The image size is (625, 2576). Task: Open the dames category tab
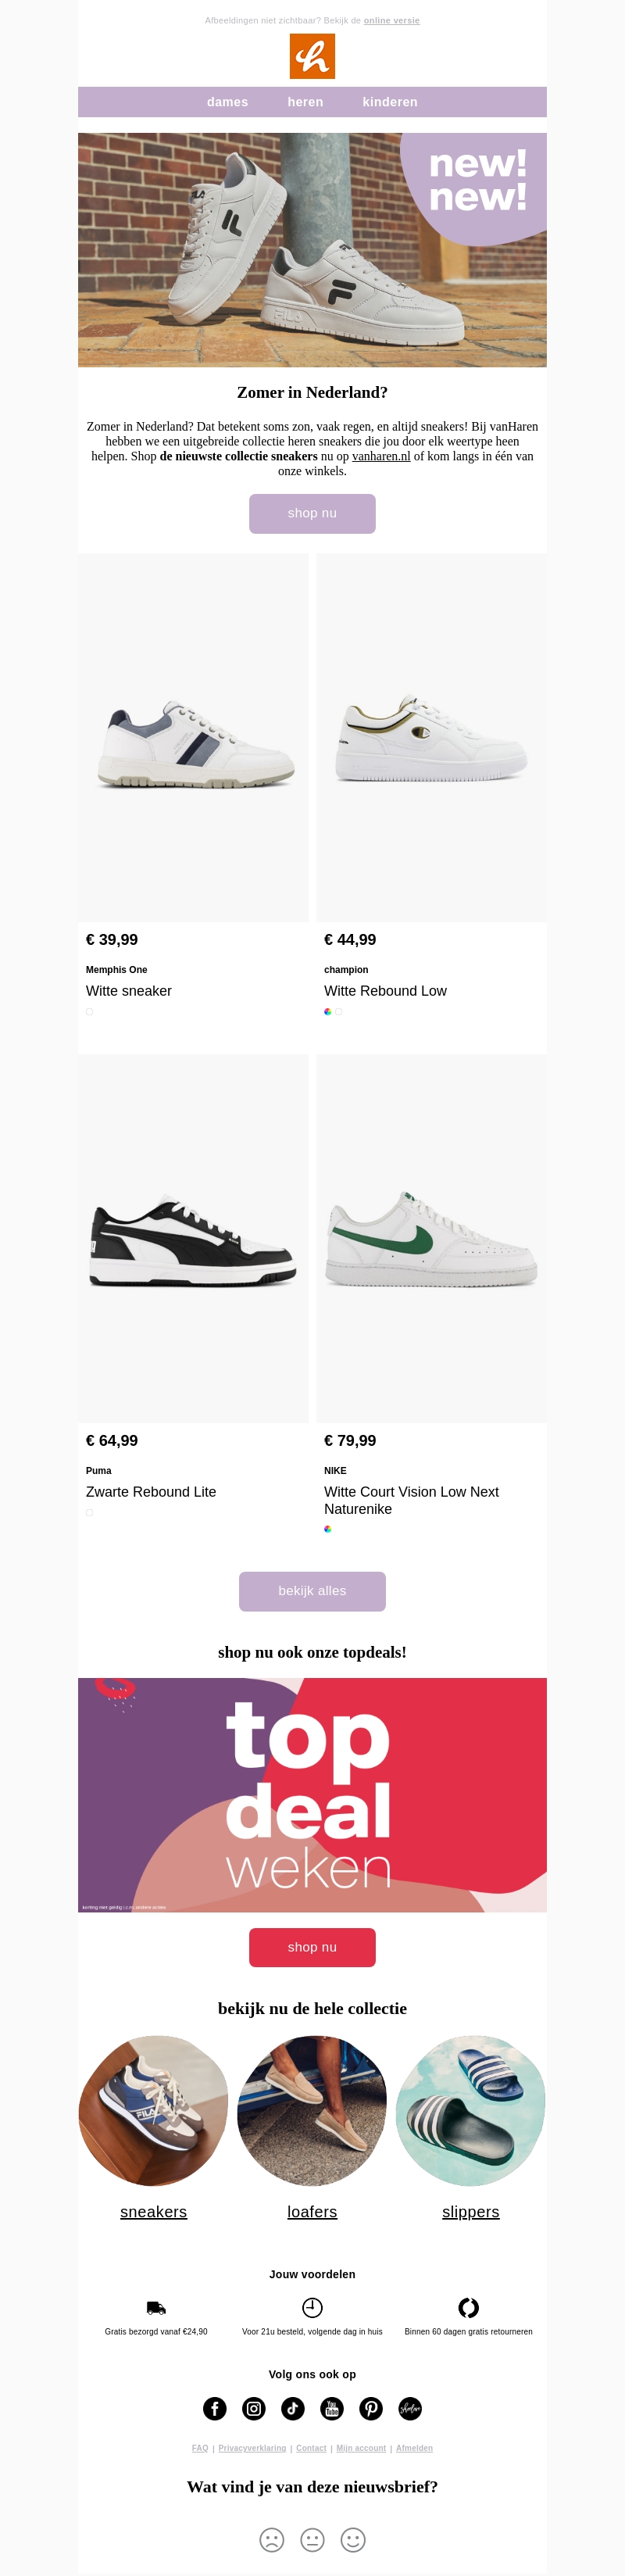[x=227, y=102]
